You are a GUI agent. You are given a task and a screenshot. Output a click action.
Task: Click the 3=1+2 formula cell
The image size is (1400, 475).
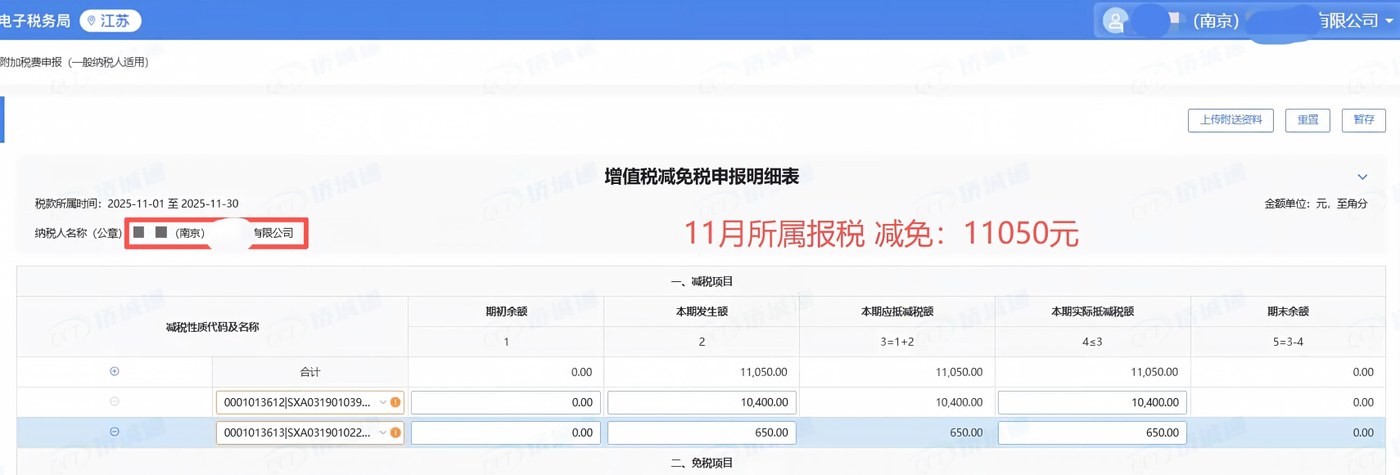tap(897, 342)
